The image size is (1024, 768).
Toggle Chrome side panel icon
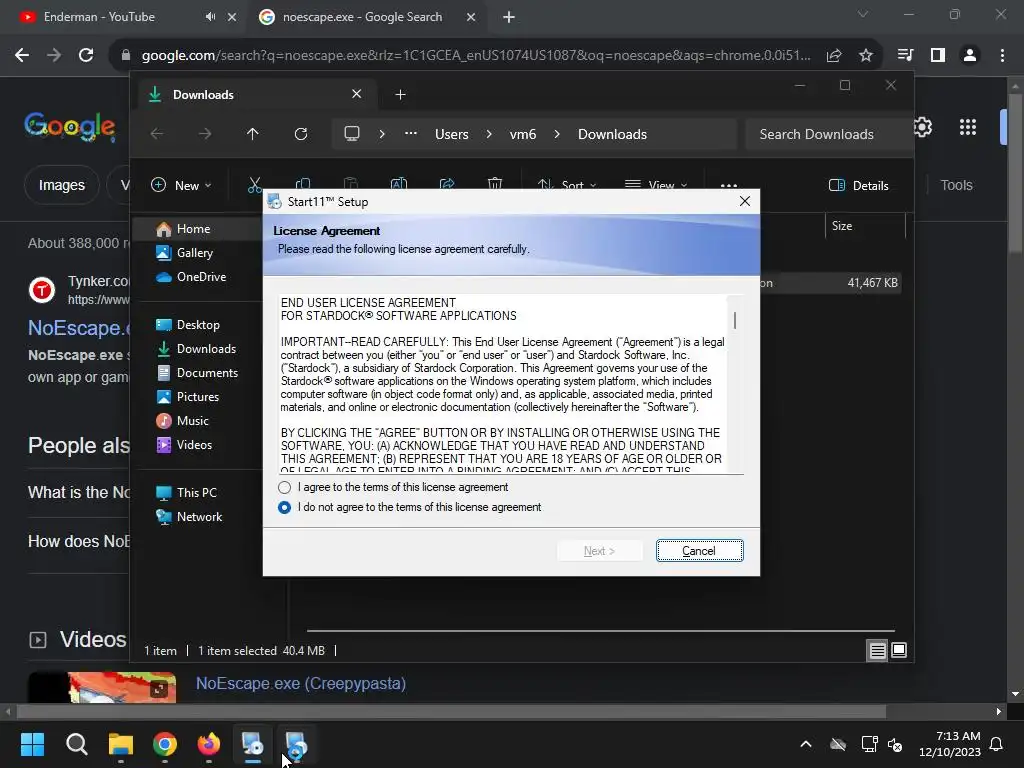(938, 56)
